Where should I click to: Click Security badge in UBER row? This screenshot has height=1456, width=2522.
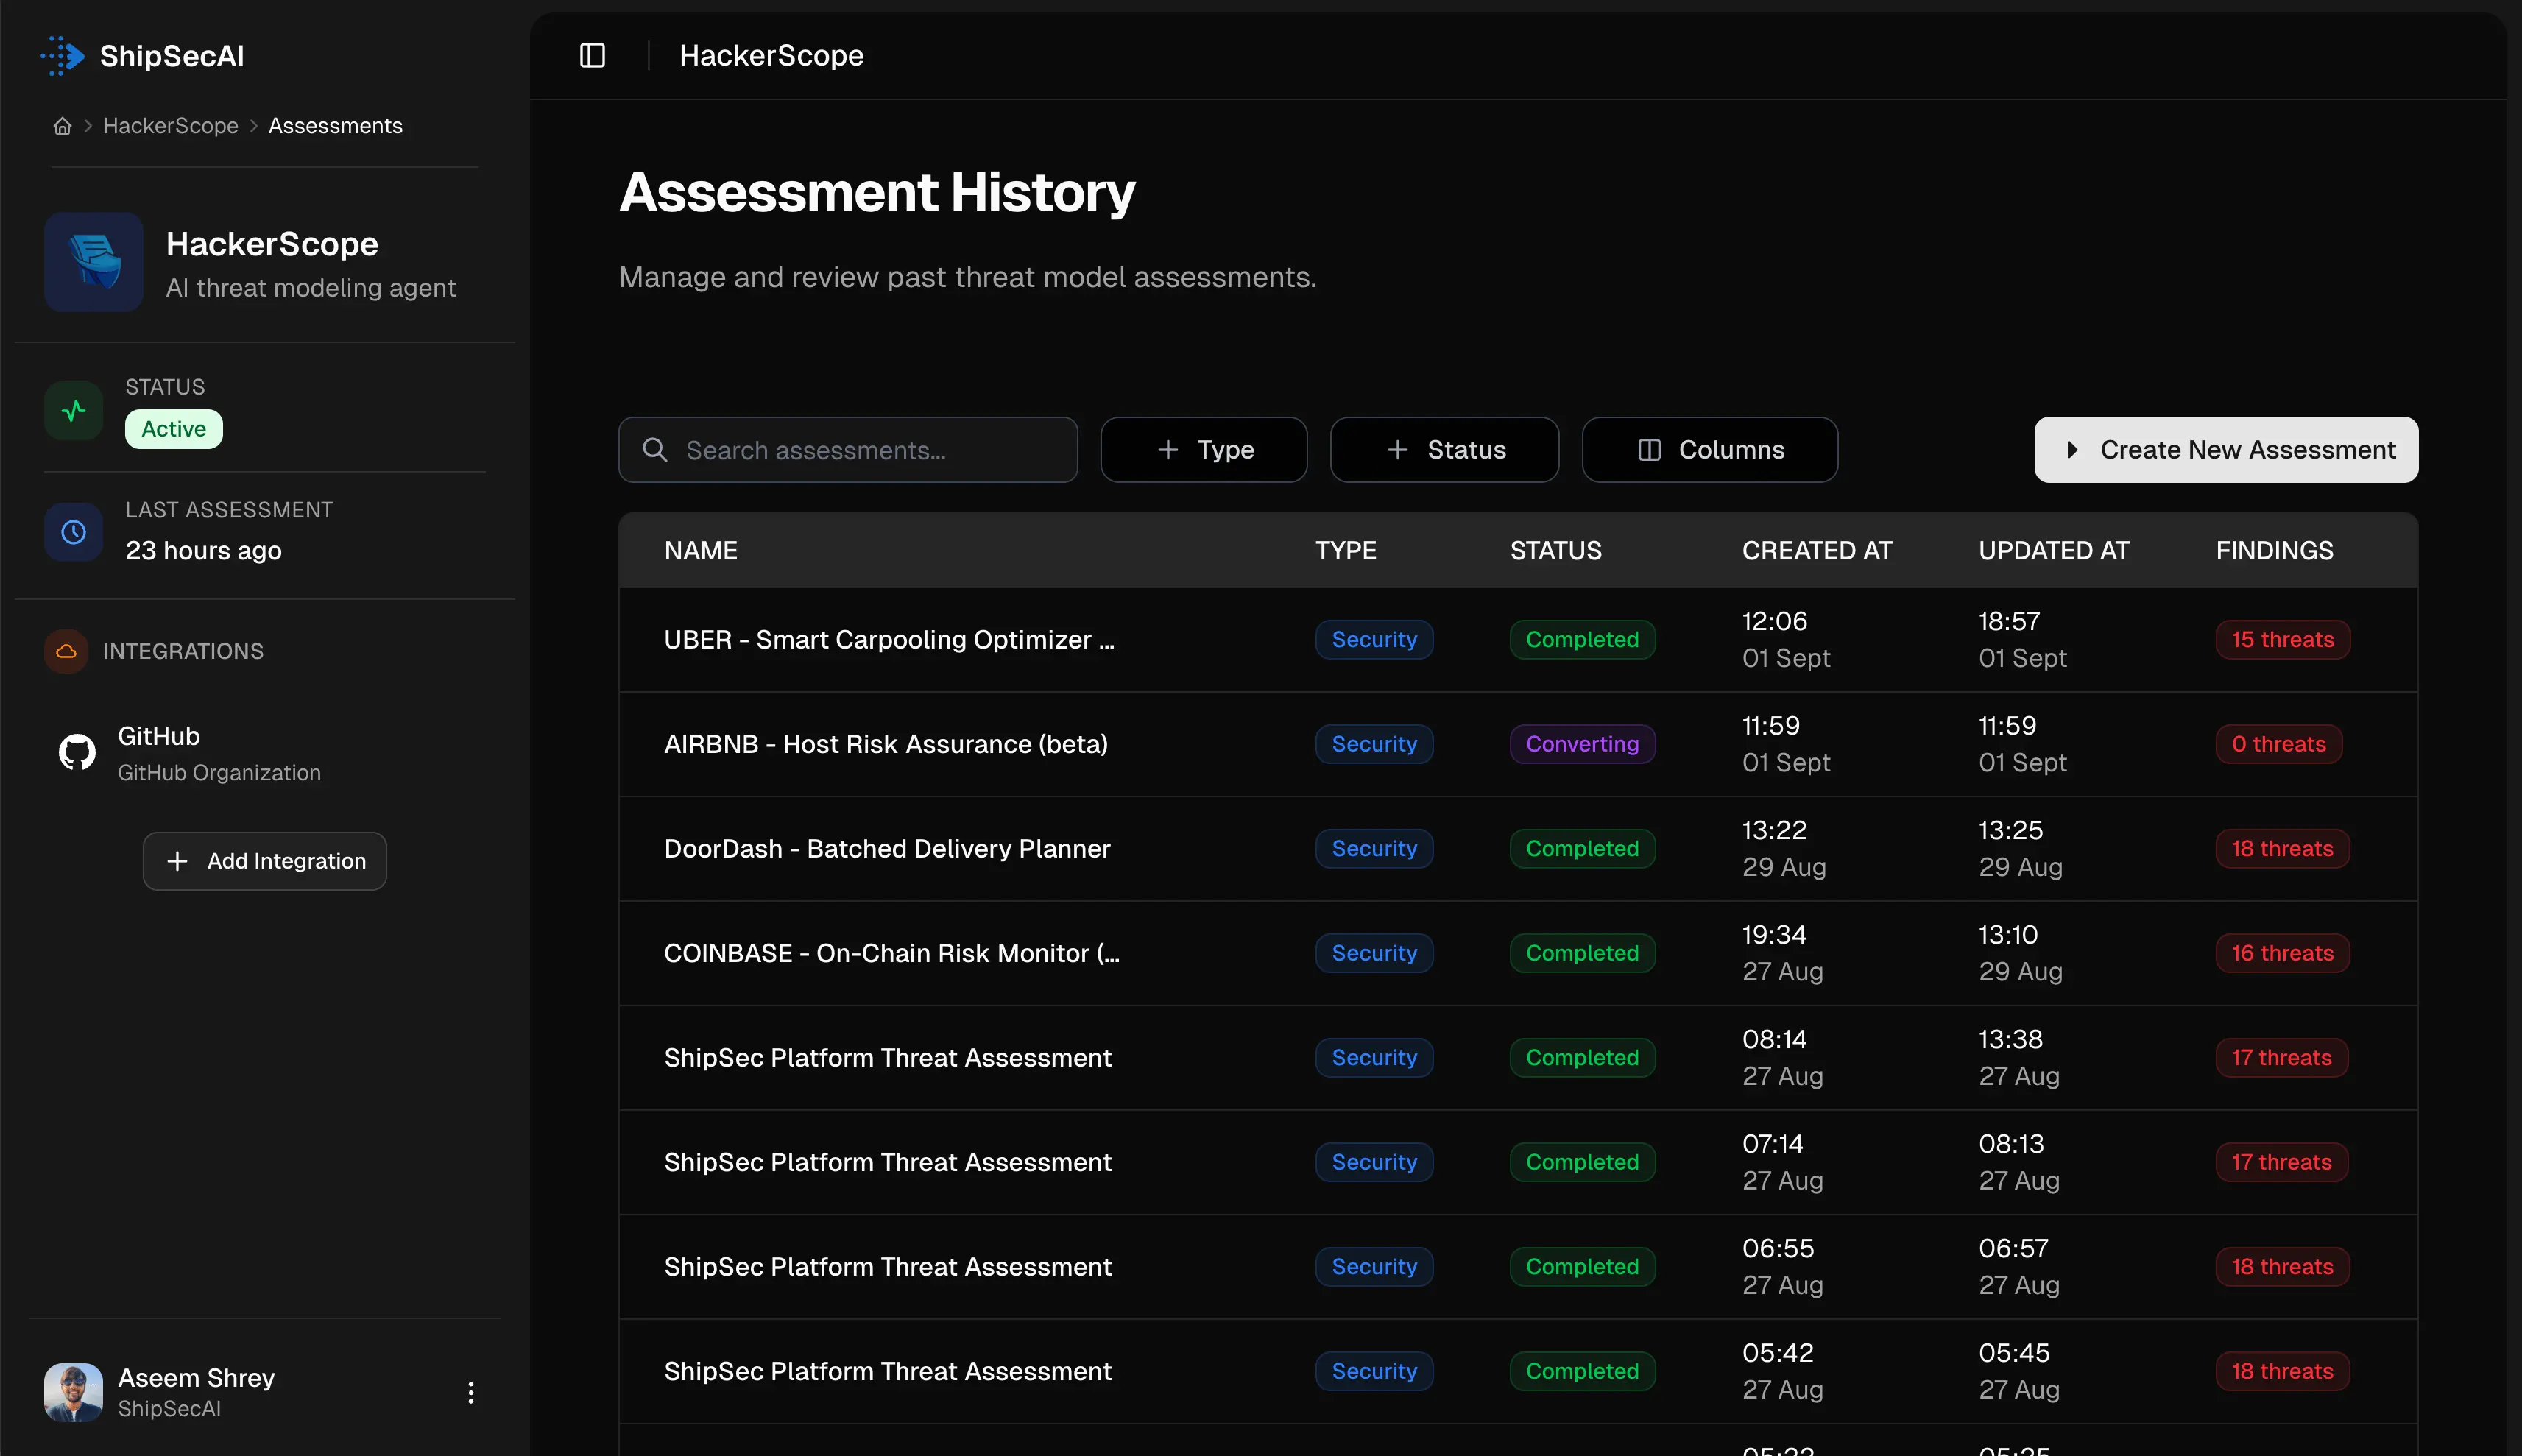pyautogui.click(x=1374, y=639)
